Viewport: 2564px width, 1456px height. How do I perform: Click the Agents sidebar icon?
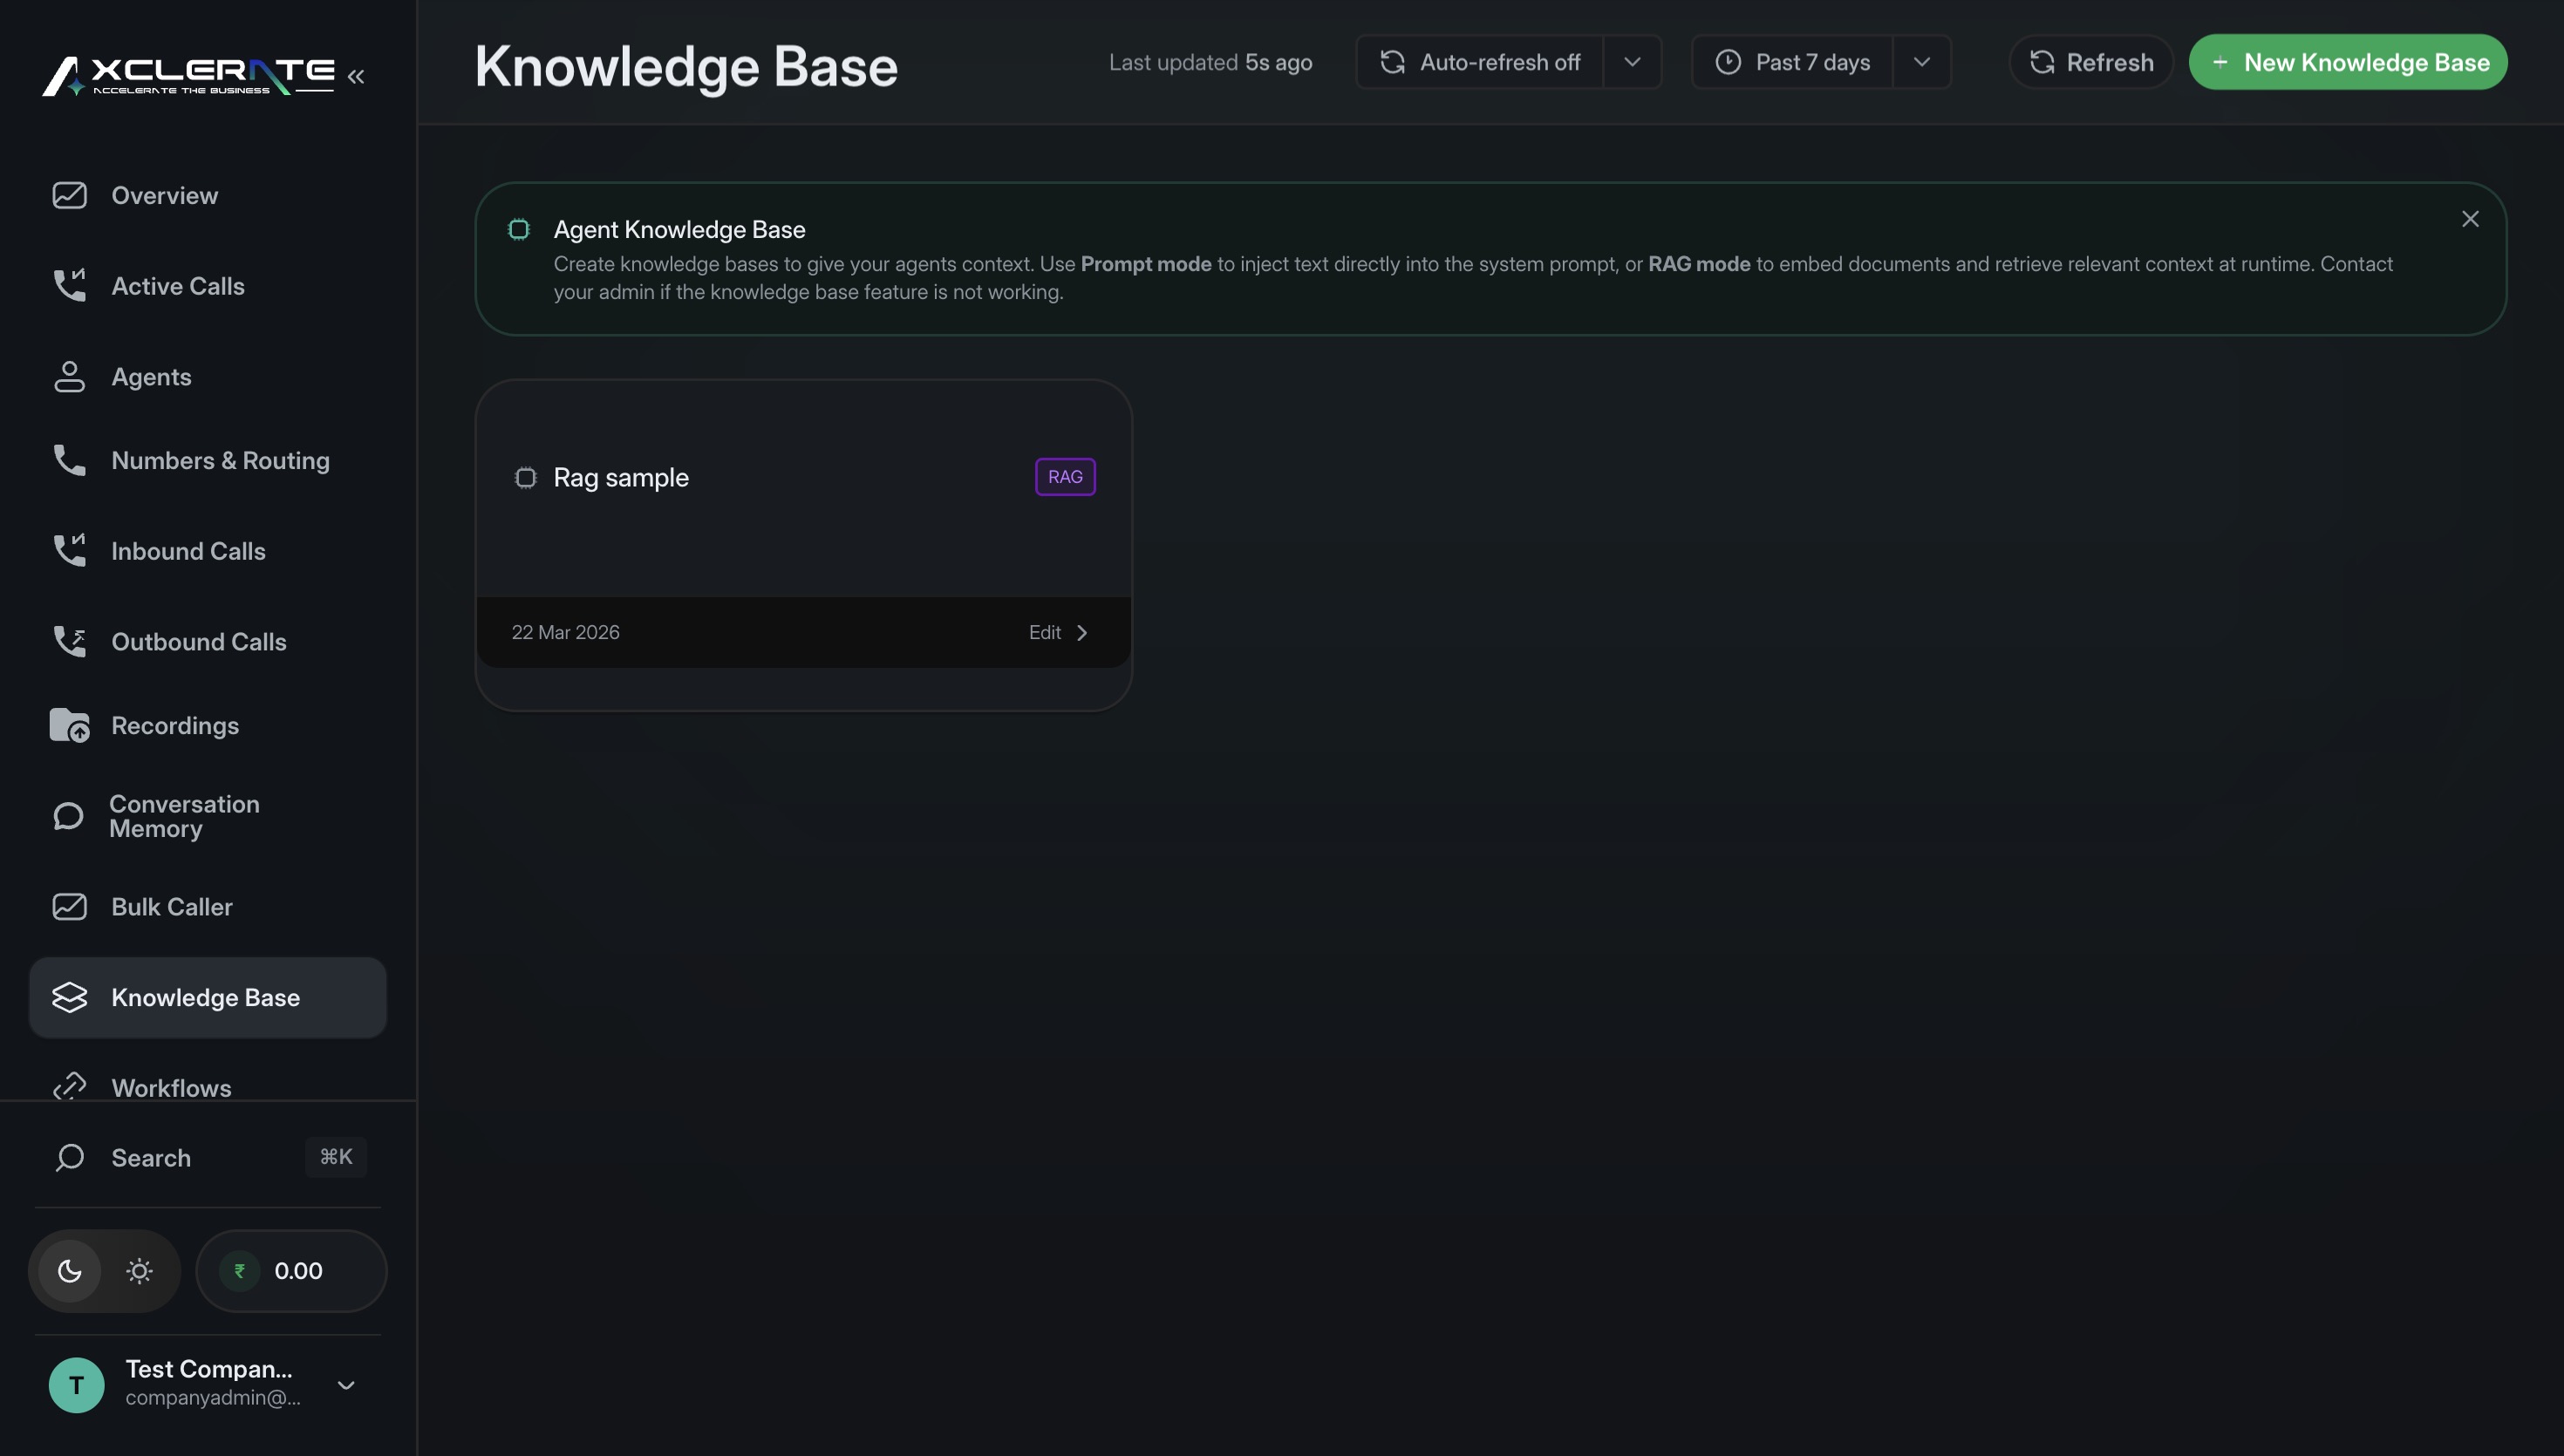68,377
